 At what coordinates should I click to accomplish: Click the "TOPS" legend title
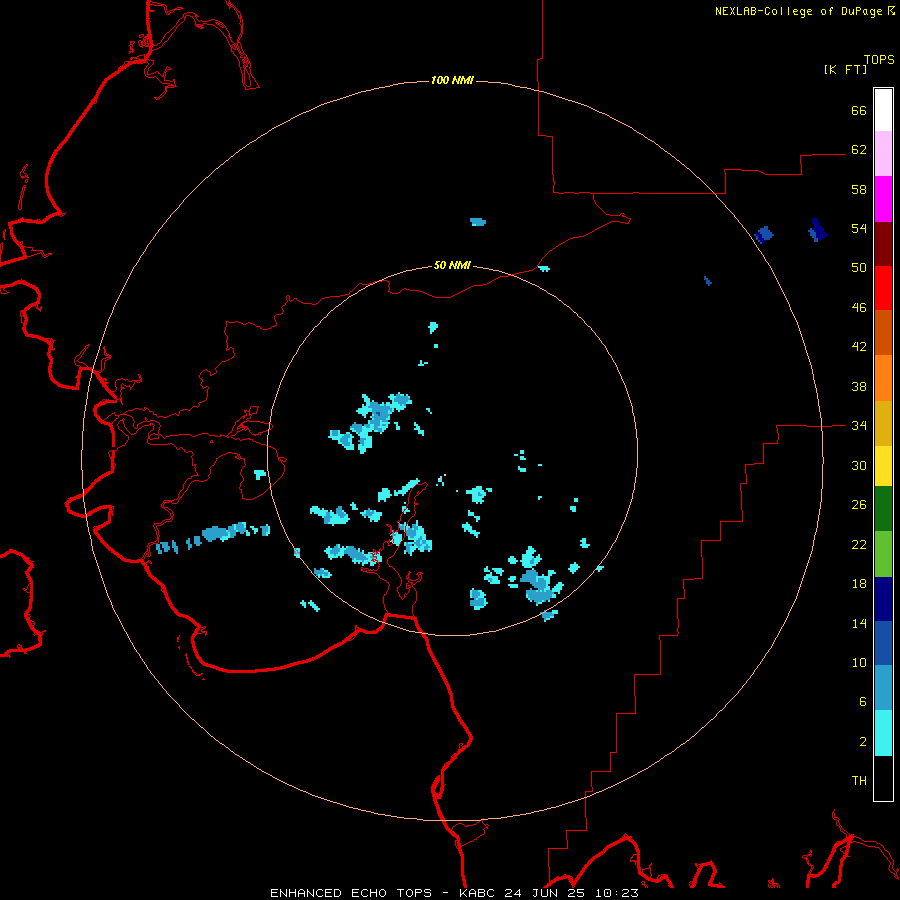click(879, 60)
